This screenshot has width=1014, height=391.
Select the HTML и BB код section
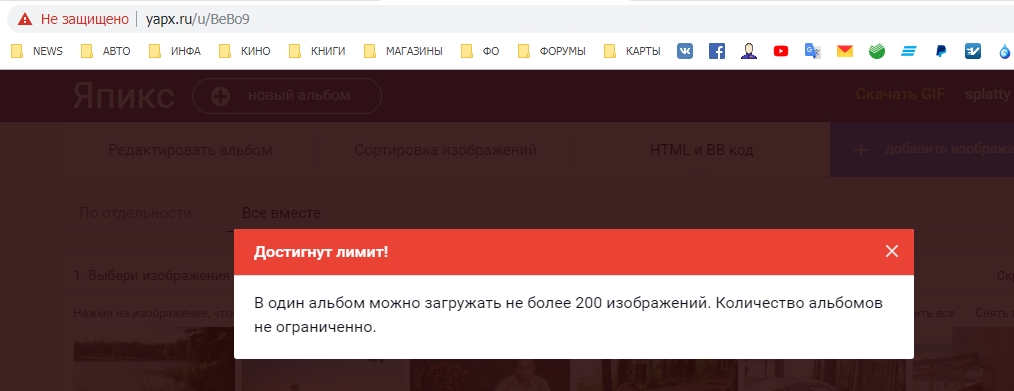pyautogui.click(x=702, y=150)
